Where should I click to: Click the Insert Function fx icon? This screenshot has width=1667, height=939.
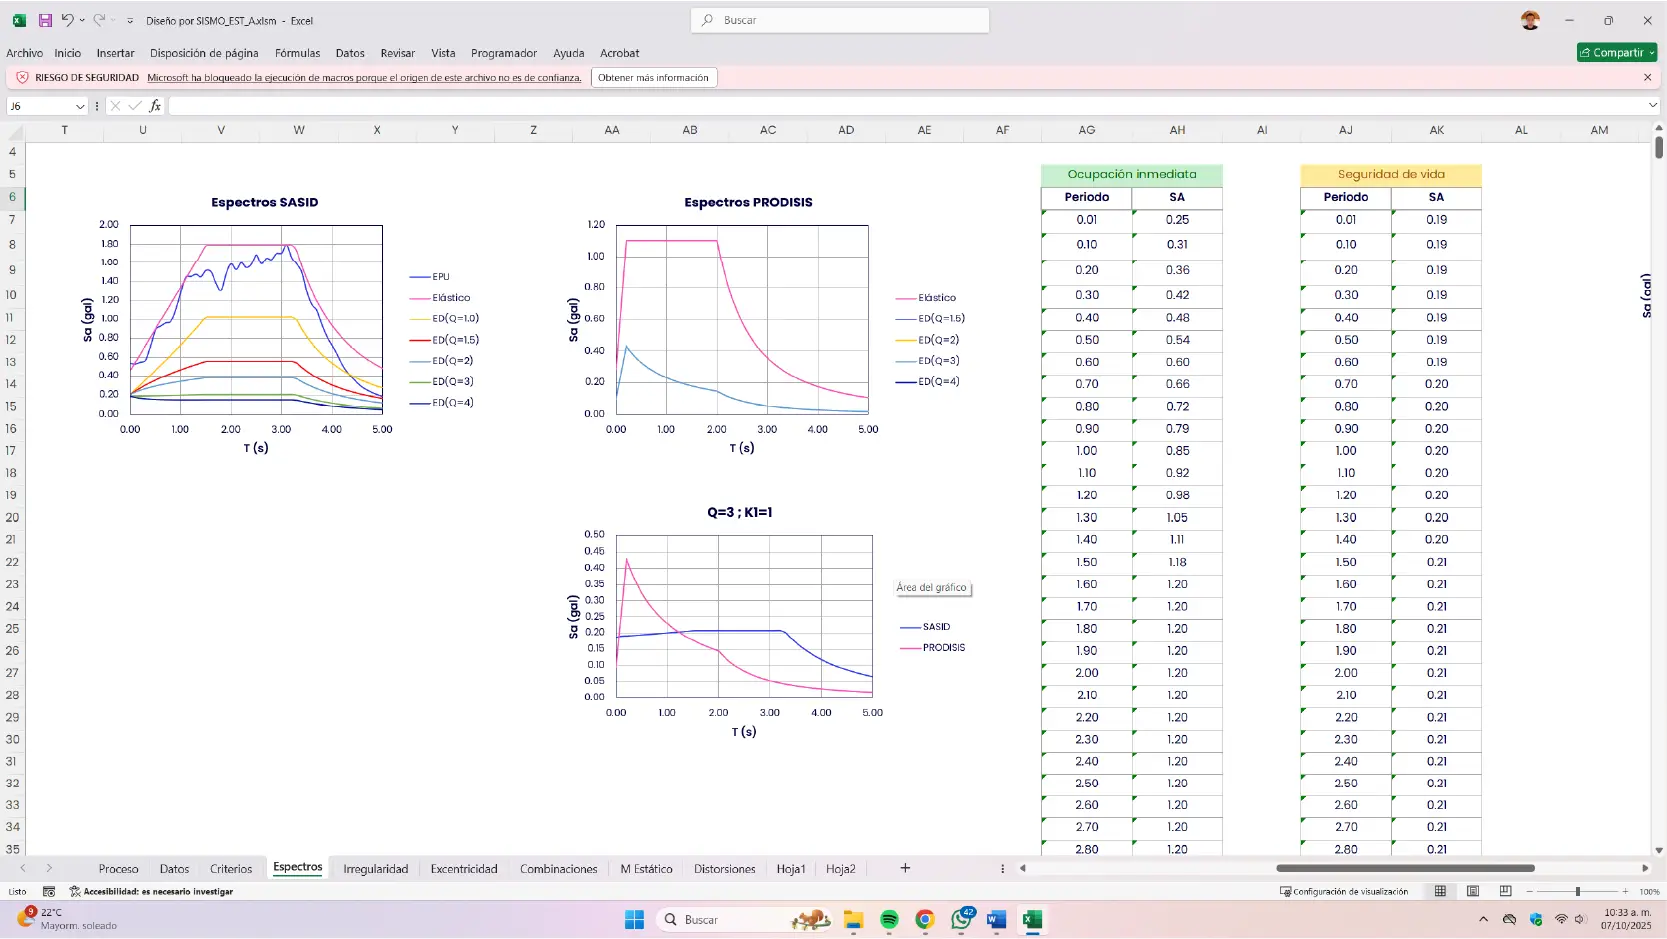[155, 106]
